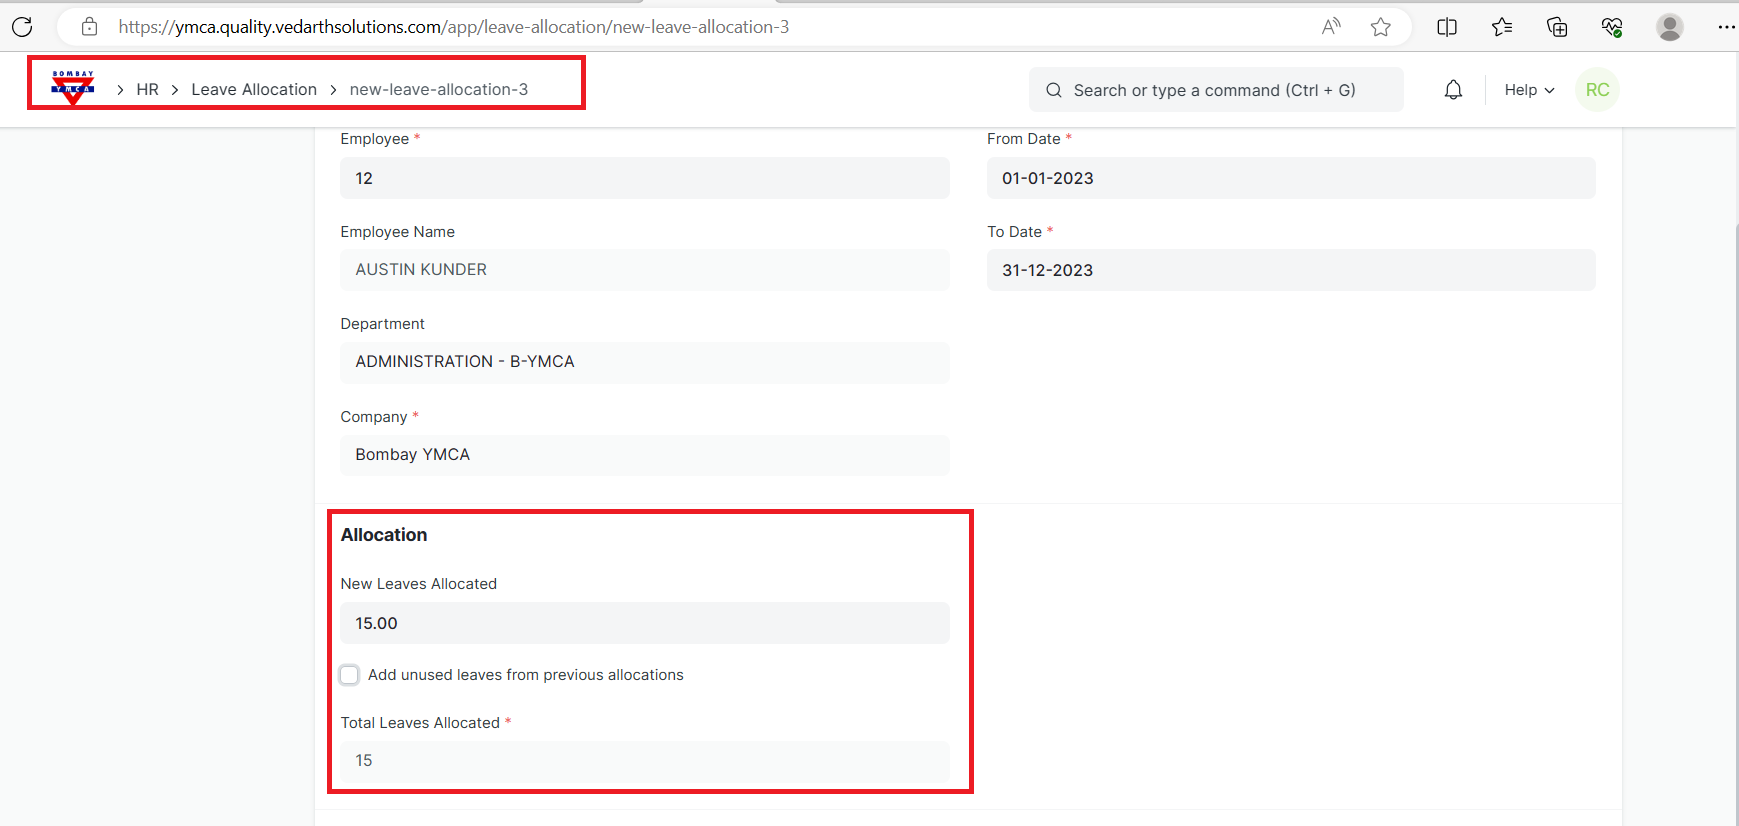Click the Bombay YMCA logo icon
The width and height of the screenshot is (1739, 826).
pyautogui.click(x=73, y=88)
